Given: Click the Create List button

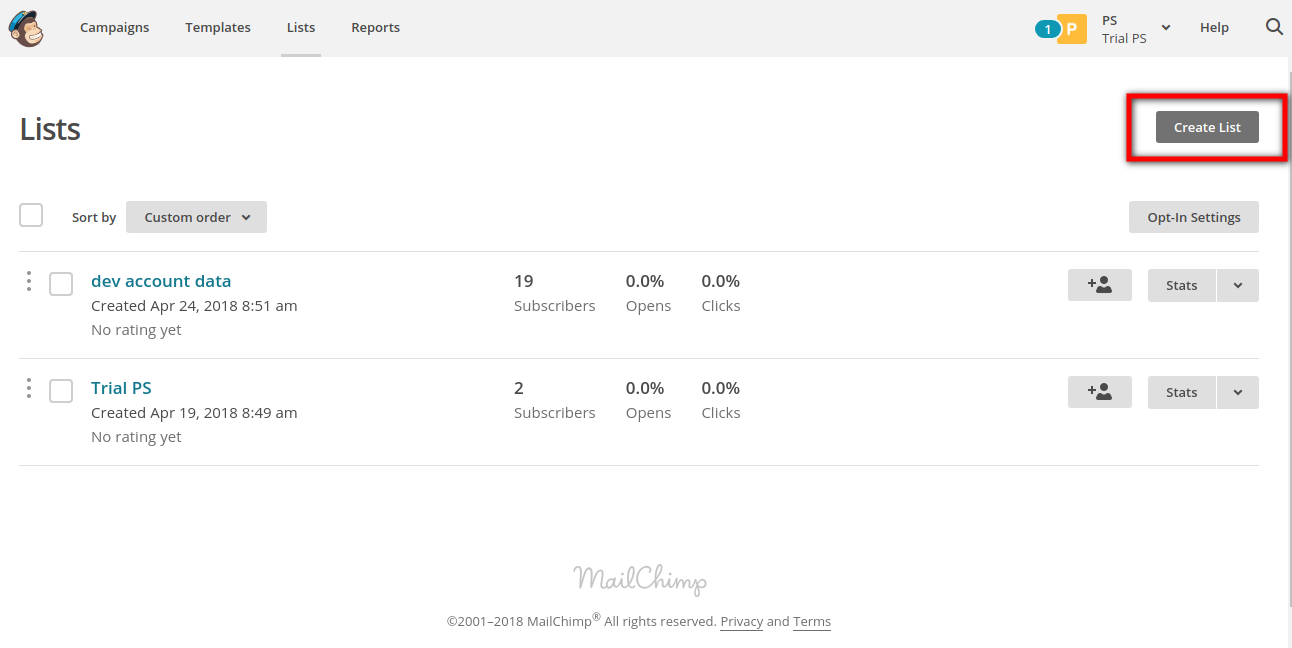Looking at the screenshot, I should click(x=1207, y=127).
